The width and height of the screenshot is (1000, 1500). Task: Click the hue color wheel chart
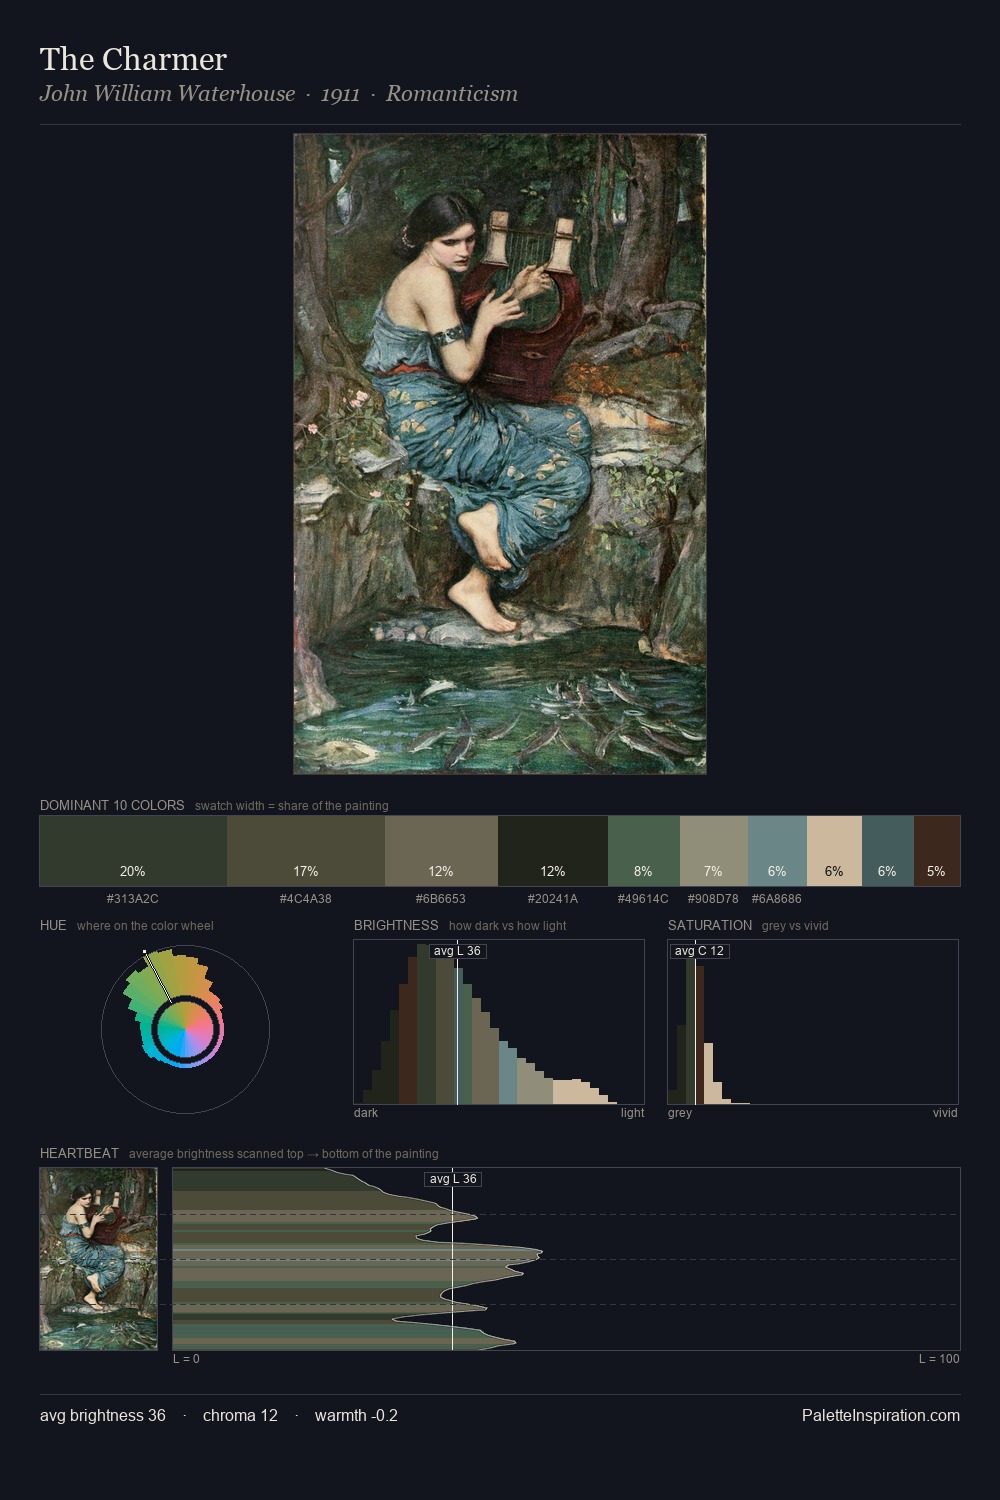pyautogui.click(x=185, y=1029)
